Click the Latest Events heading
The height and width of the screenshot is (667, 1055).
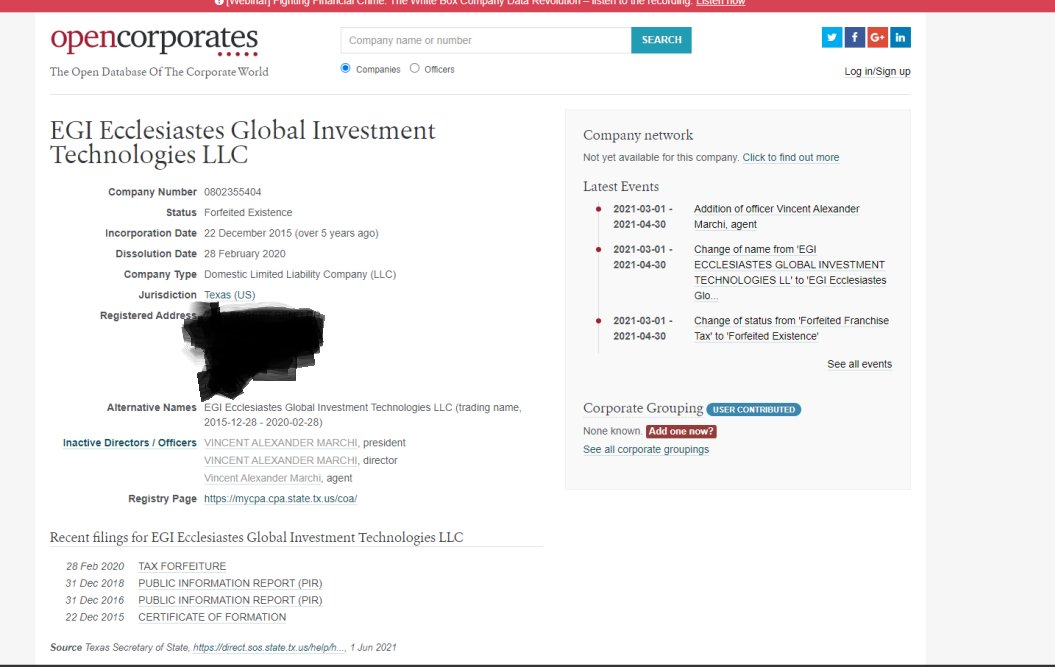(x=621, y=186)
